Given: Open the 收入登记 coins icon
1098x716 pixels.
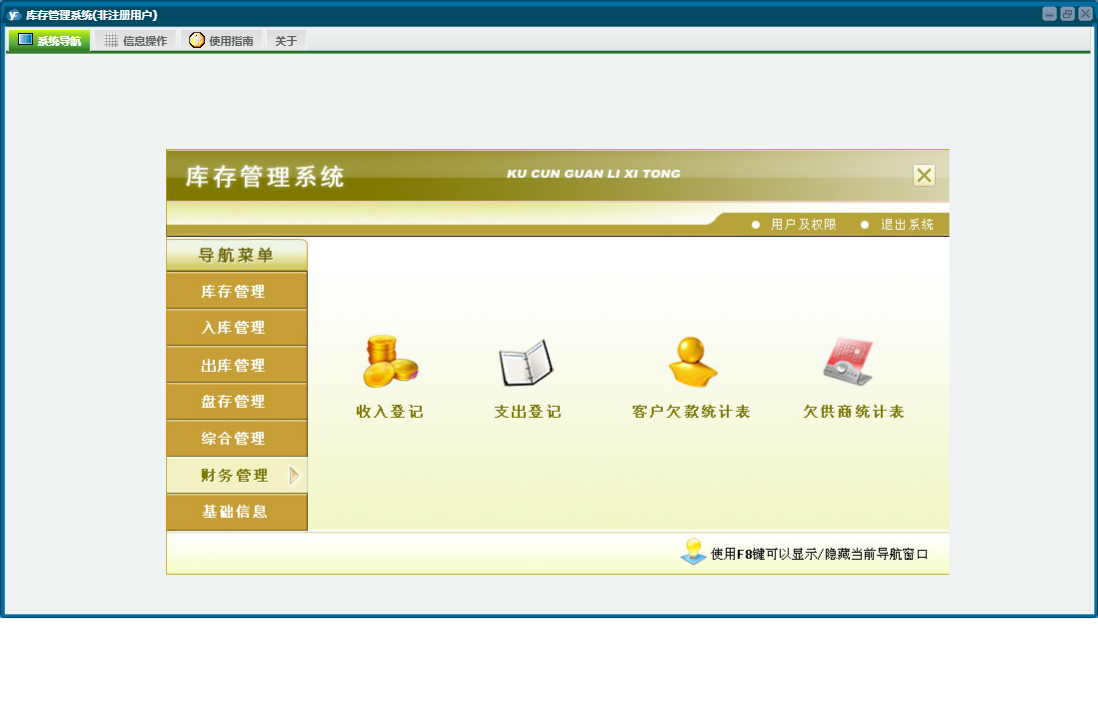Looking at the screenshot, I should [390, 362].
